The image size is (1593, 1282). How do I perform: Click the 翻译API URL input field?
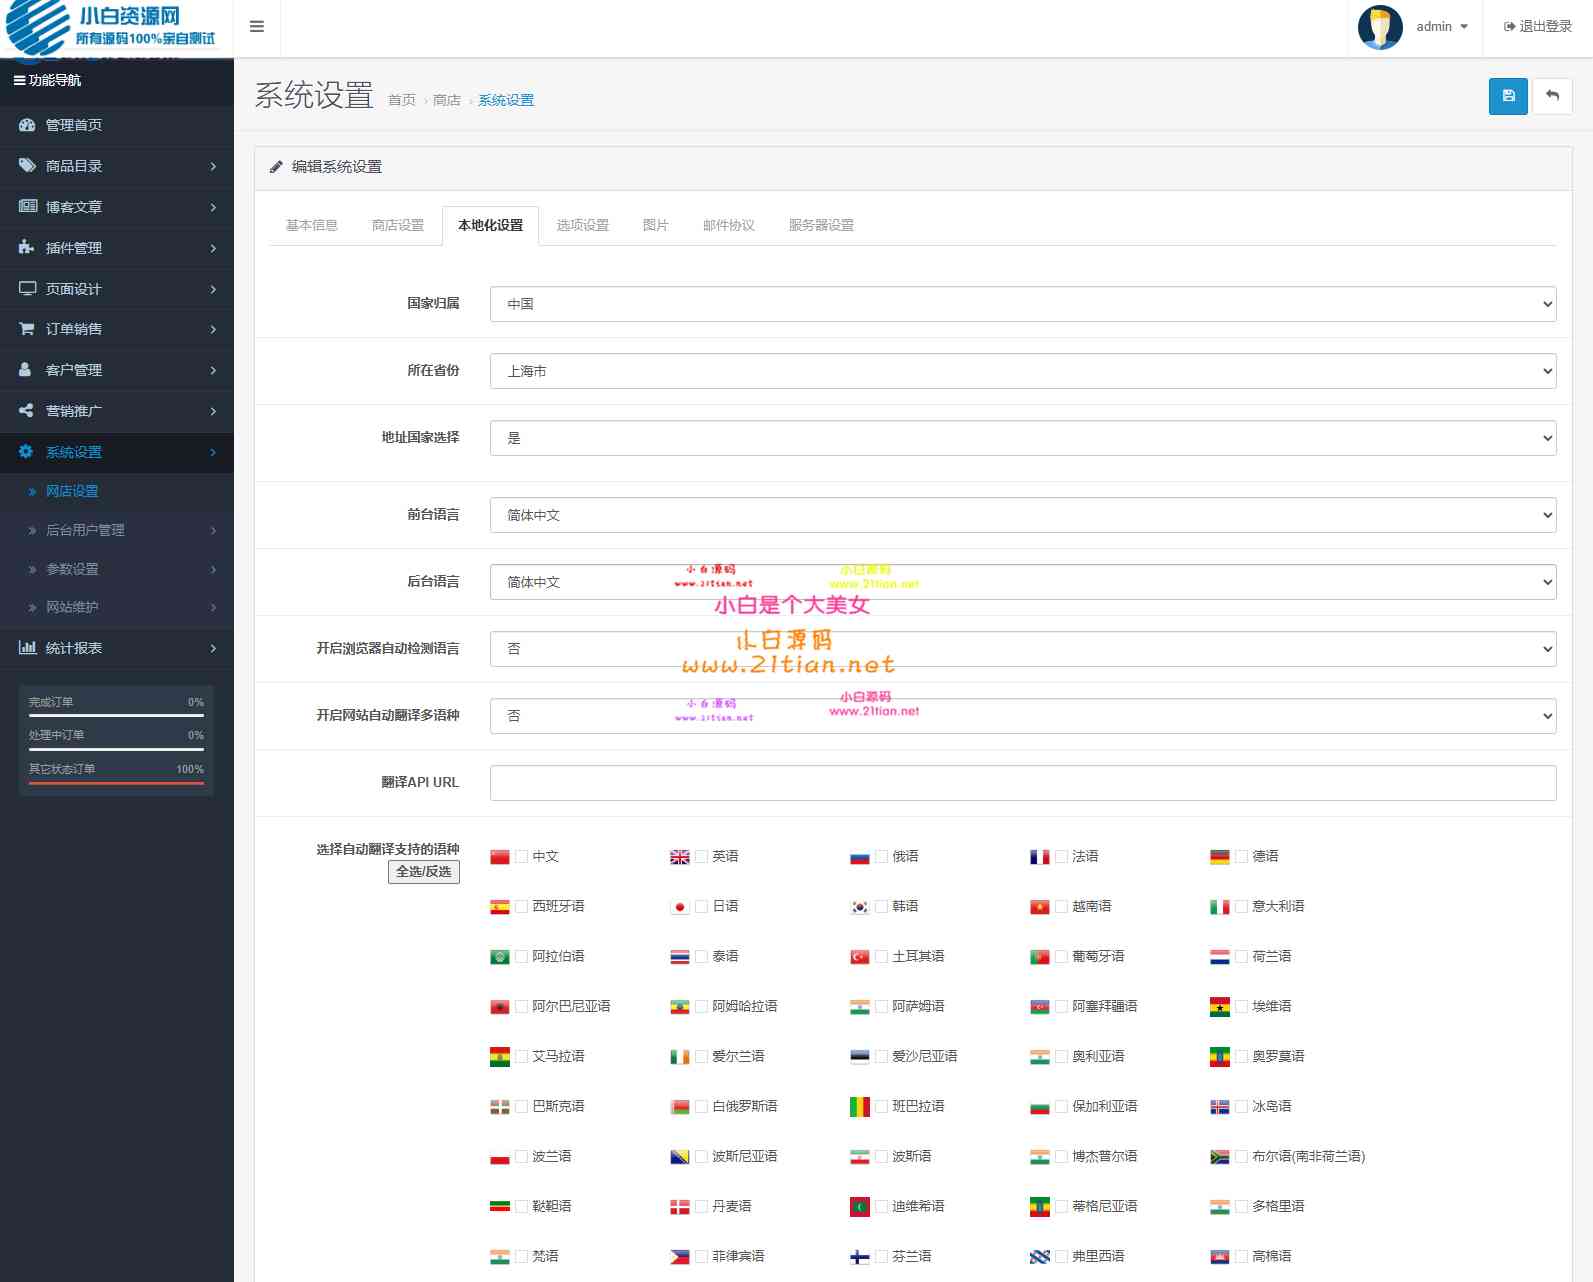point(1023,783)
